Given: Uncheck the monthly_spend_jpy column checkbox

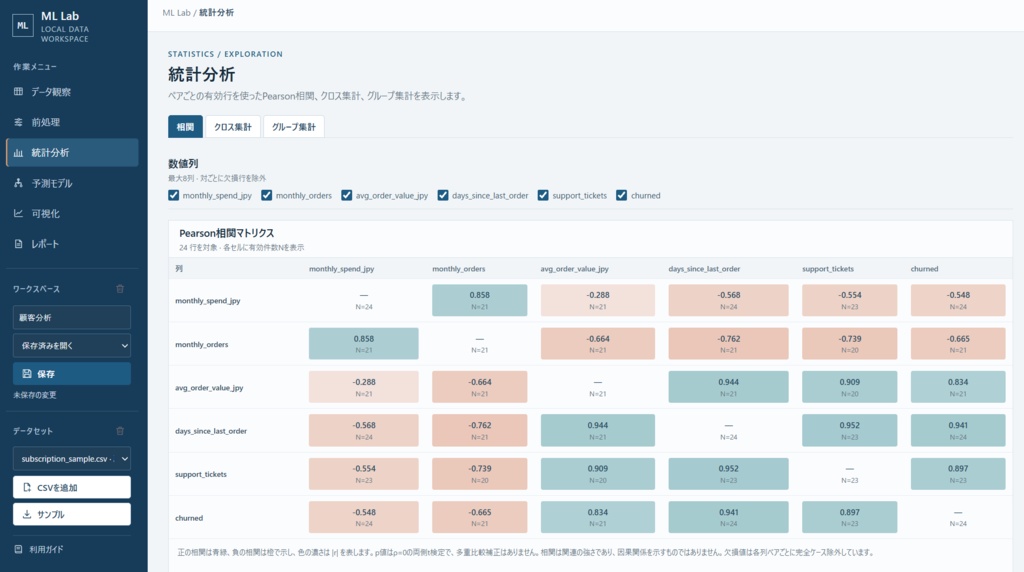Looking at the screenshot, I should point(173,195).
